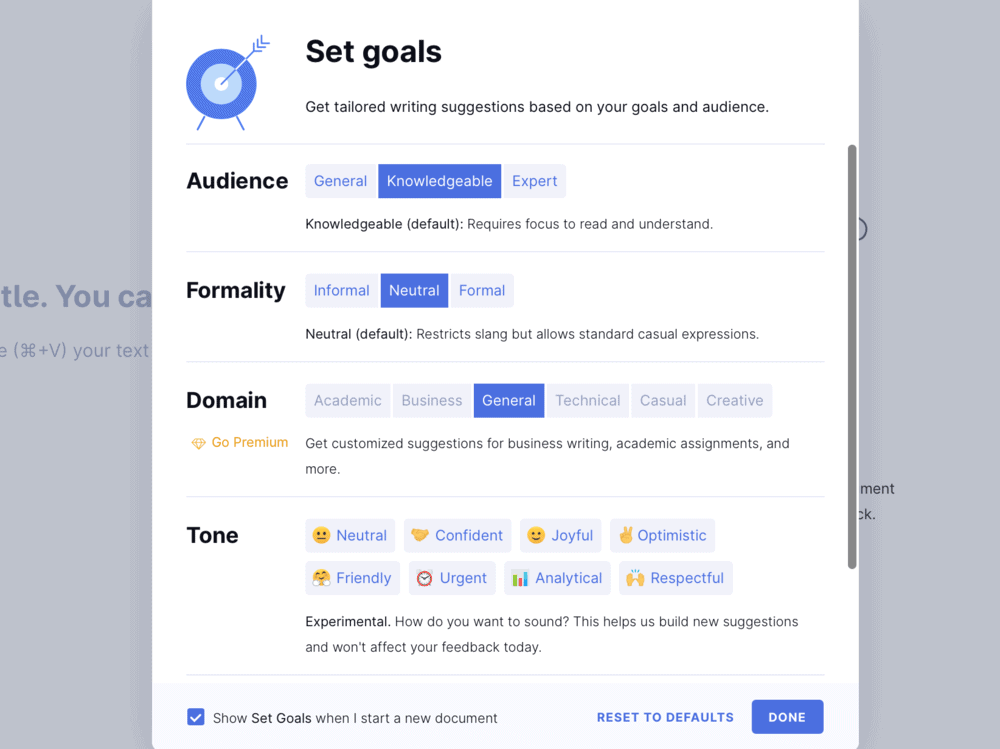The image size is (1000, 749).
Task: Click the dialog's vertical scrollbar
Action: (852, 357)
